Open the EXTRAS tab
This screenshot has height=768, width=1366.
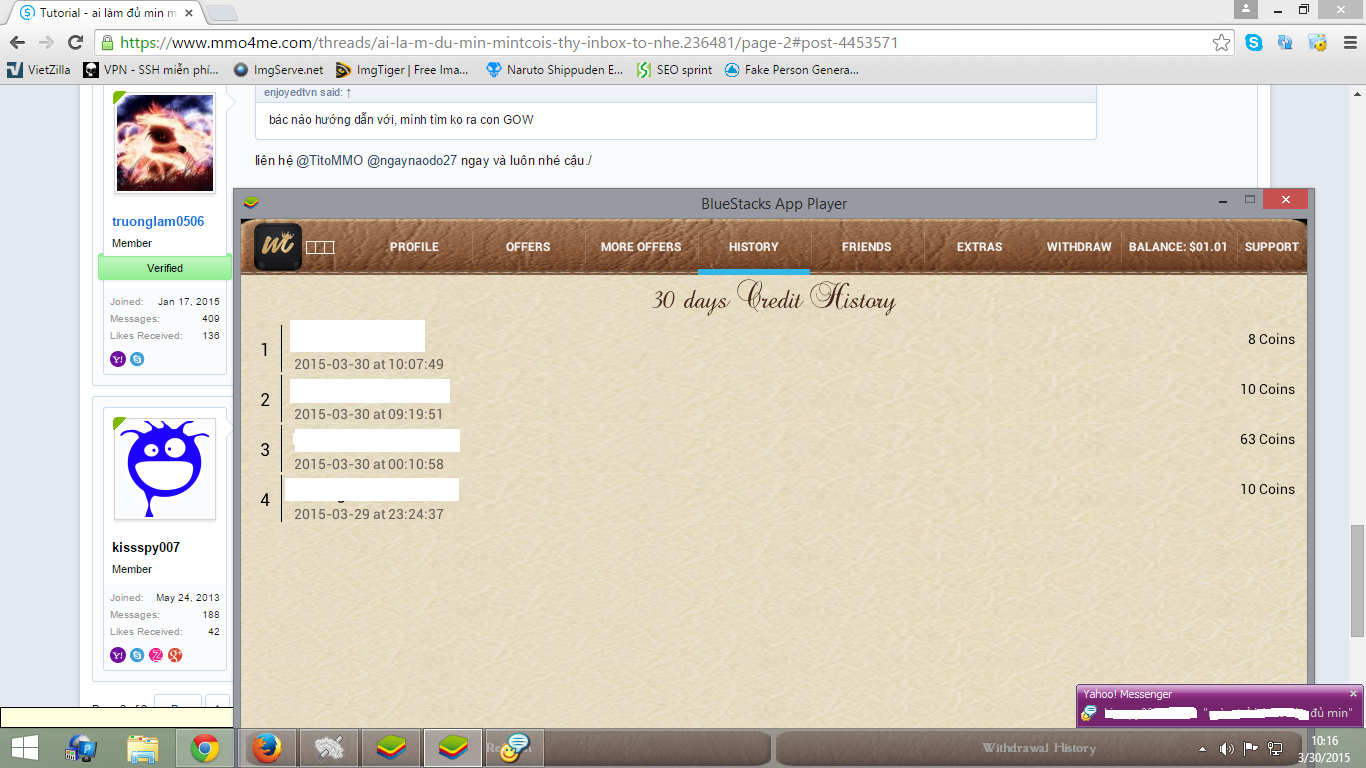click(979, 247)
